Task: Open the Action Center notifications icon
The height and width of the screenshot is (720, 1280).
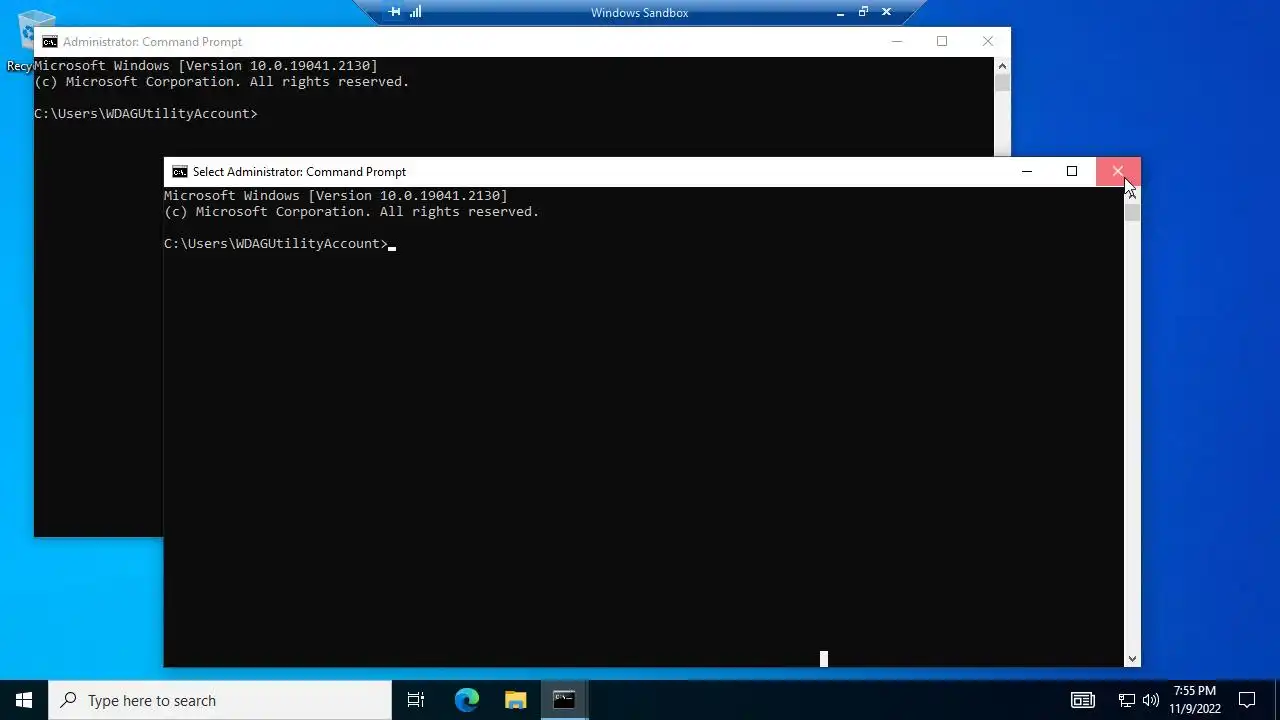Action: tap(1247, 700)
